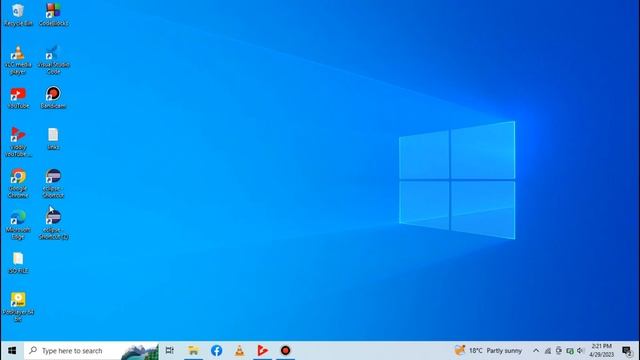Select the VLC media player desktop shortcut
Image resolution: width=640 pixels, height=360 pixels.
point(18,60)
